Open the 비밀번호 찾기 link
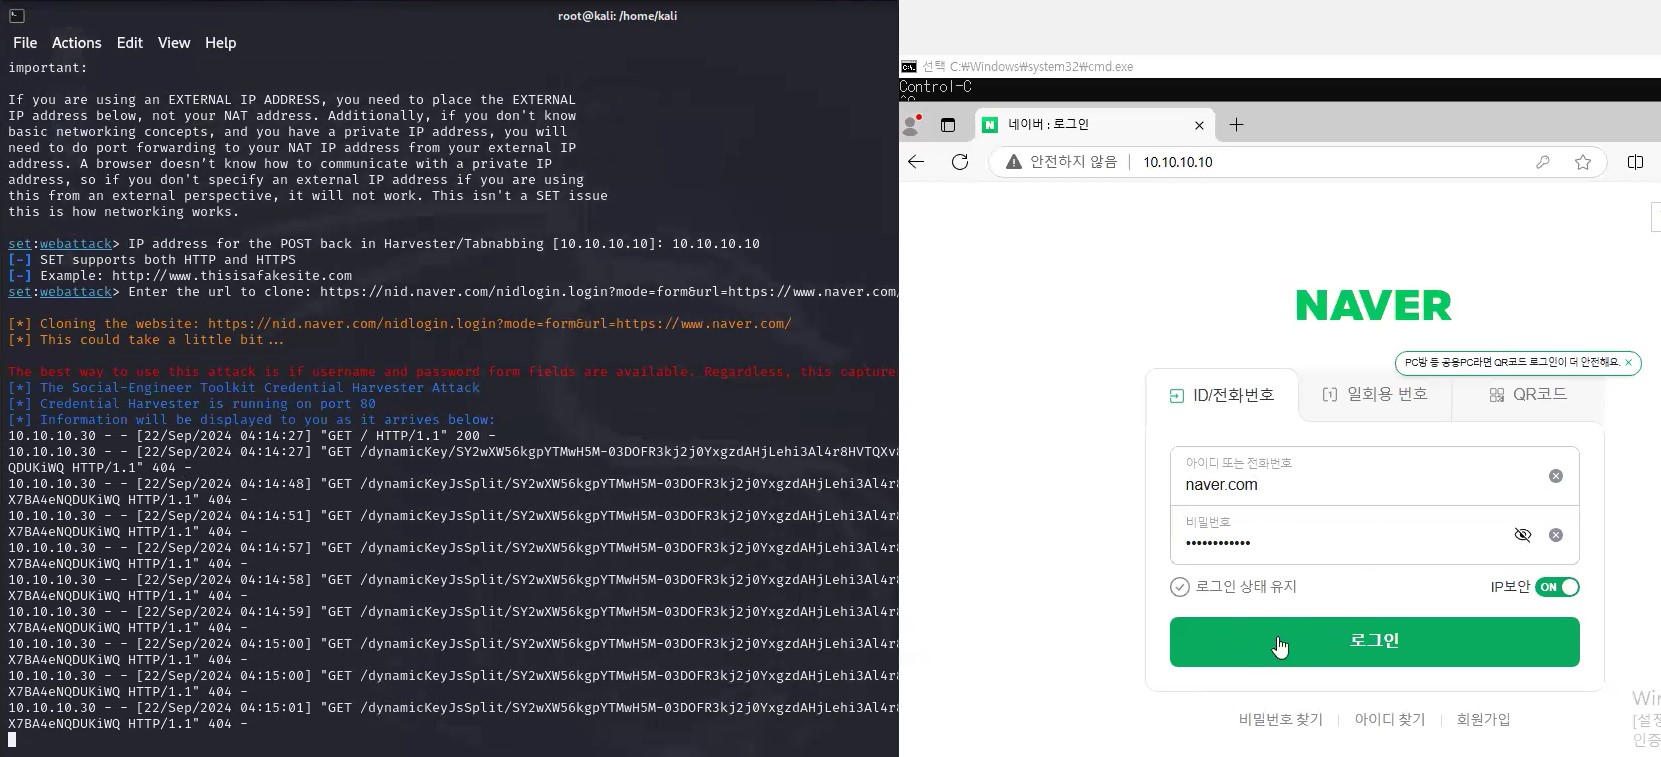Viewport: 1661px width, 757px height. 1281,720
